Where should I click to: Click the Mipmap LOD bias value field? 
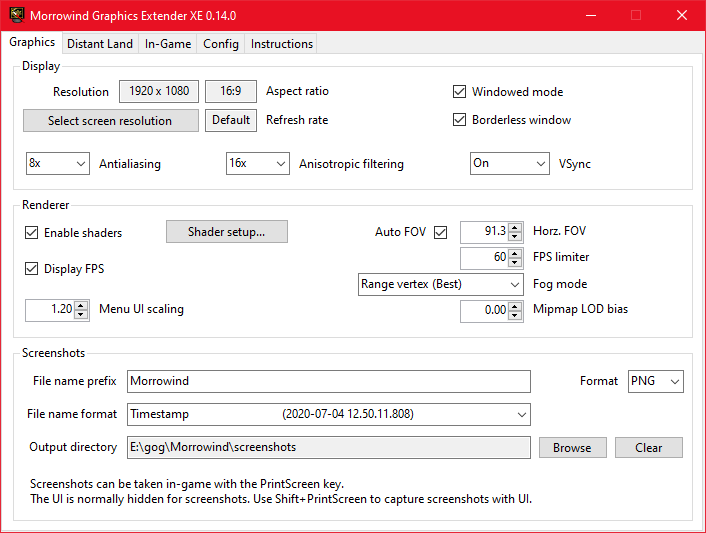point(485,311)
